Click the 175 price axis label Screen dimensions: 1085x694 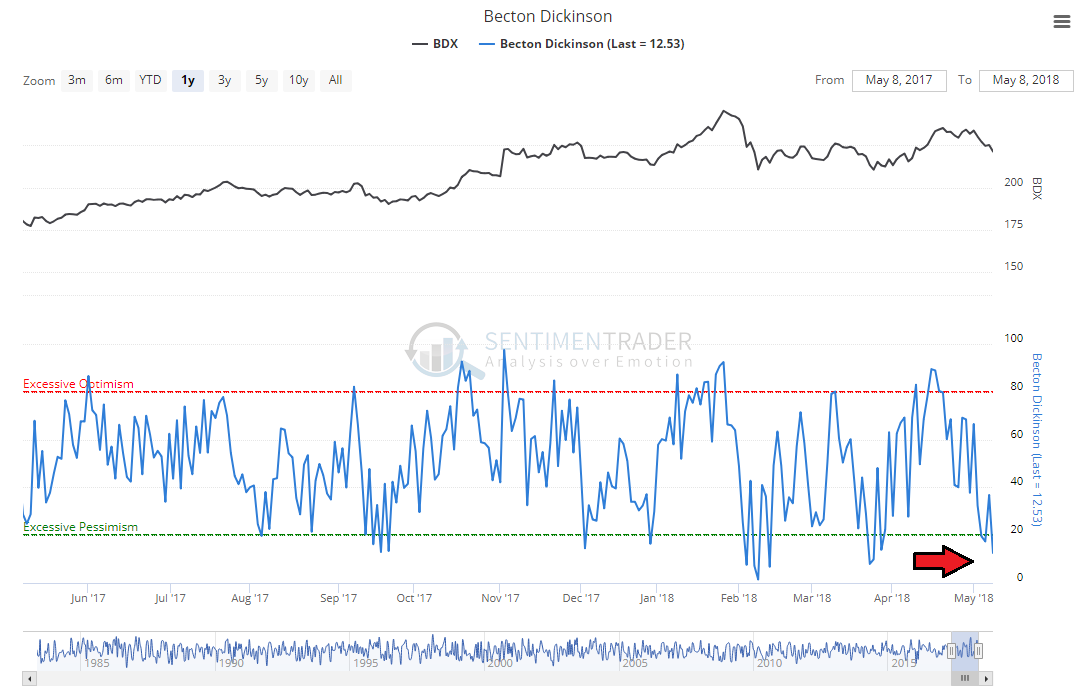1014,224
